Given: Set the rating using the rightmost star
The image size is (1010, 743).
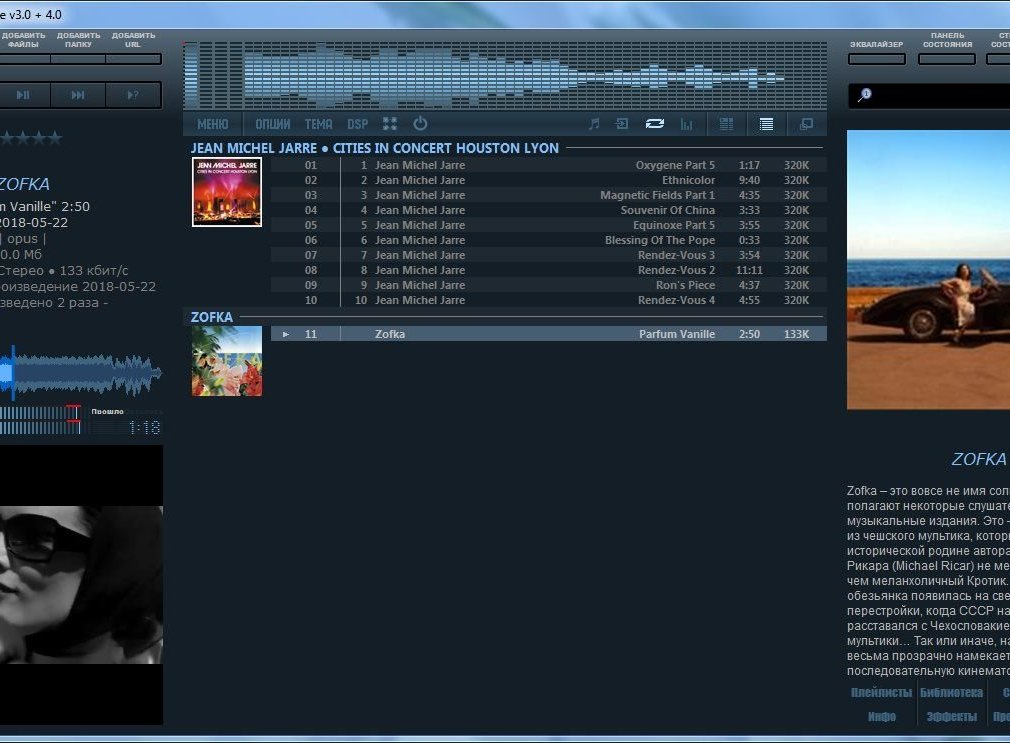Looking at the screenshot, I should coord(55,137).
